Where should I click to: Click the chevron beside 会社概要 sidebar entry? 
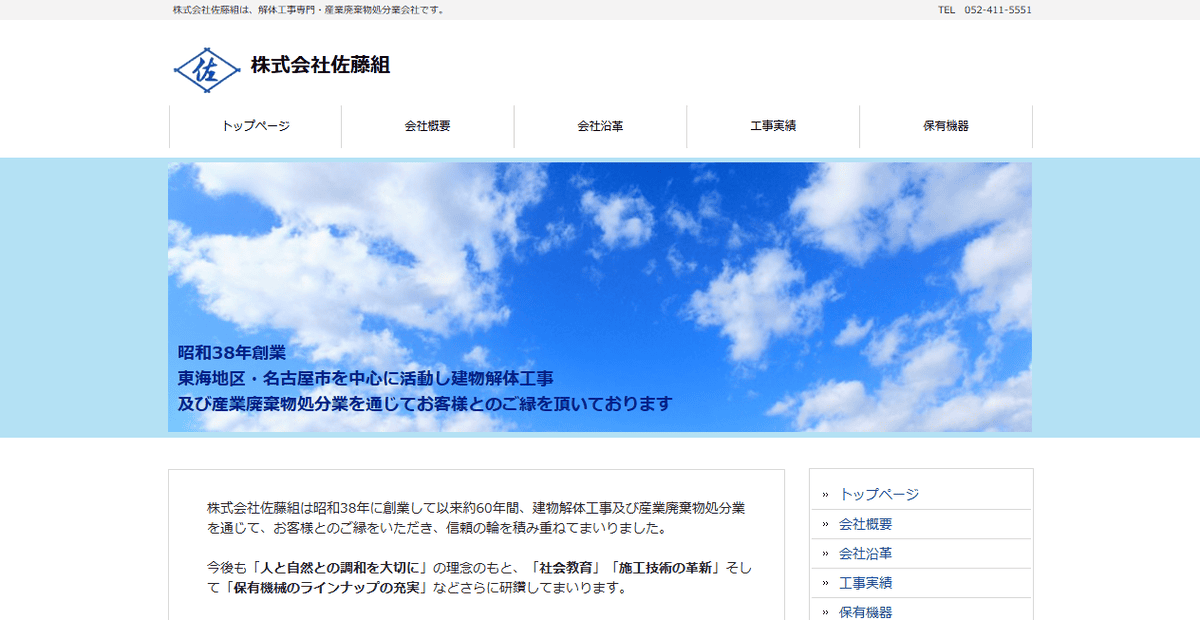[823, 523]
